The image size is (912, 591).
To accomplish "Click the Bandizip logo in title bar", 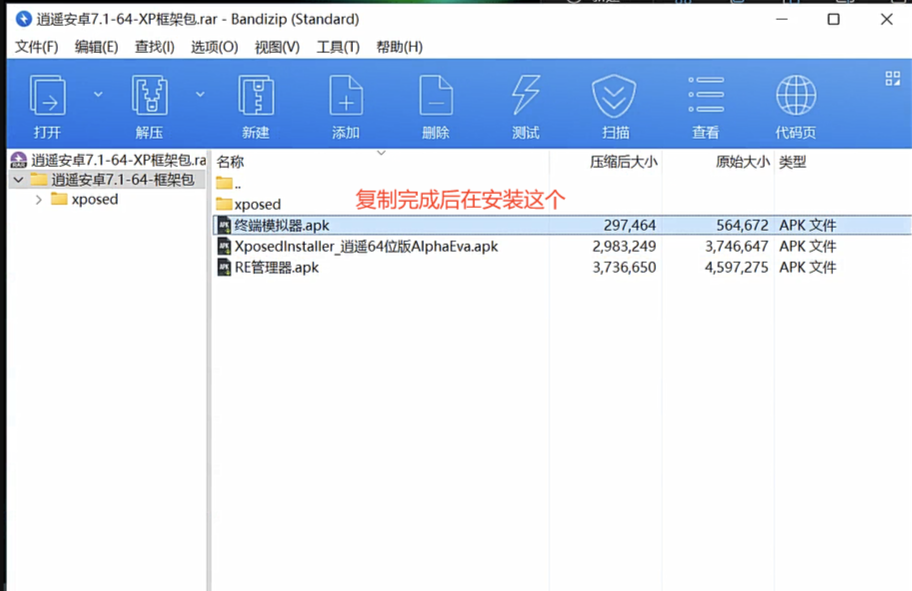I will [23, 19].
